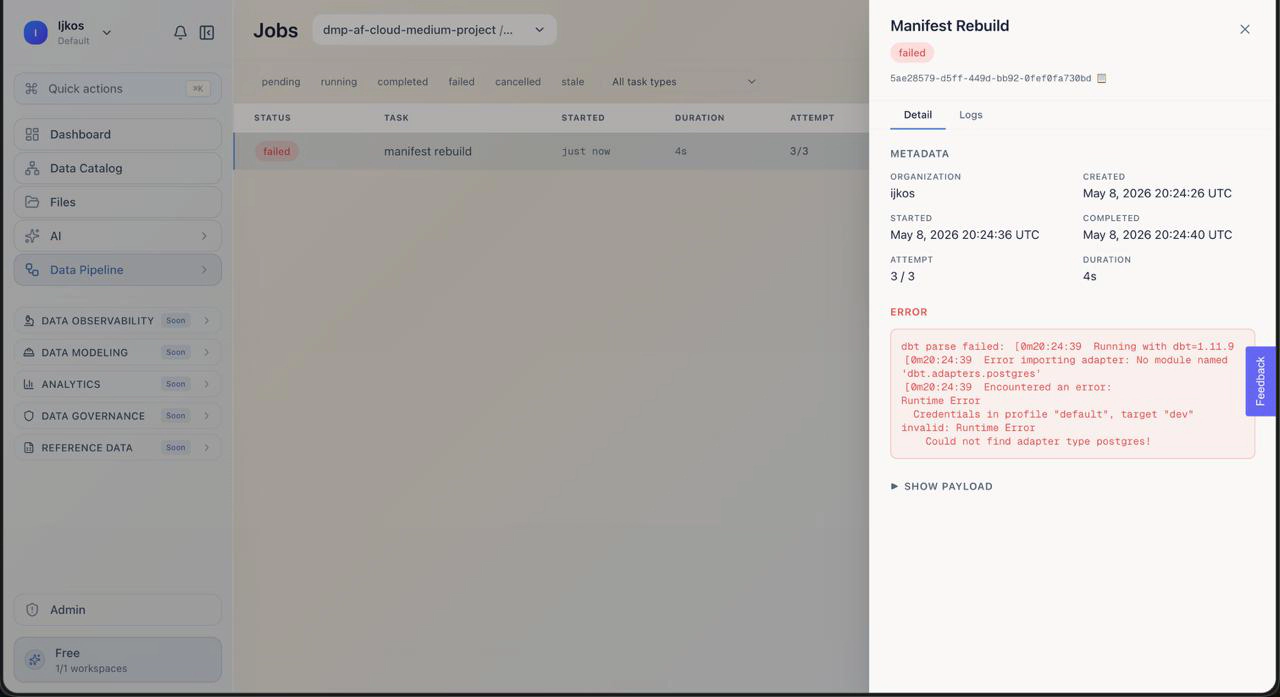
Task: Filter jobs by completed status
Action: 403,82
